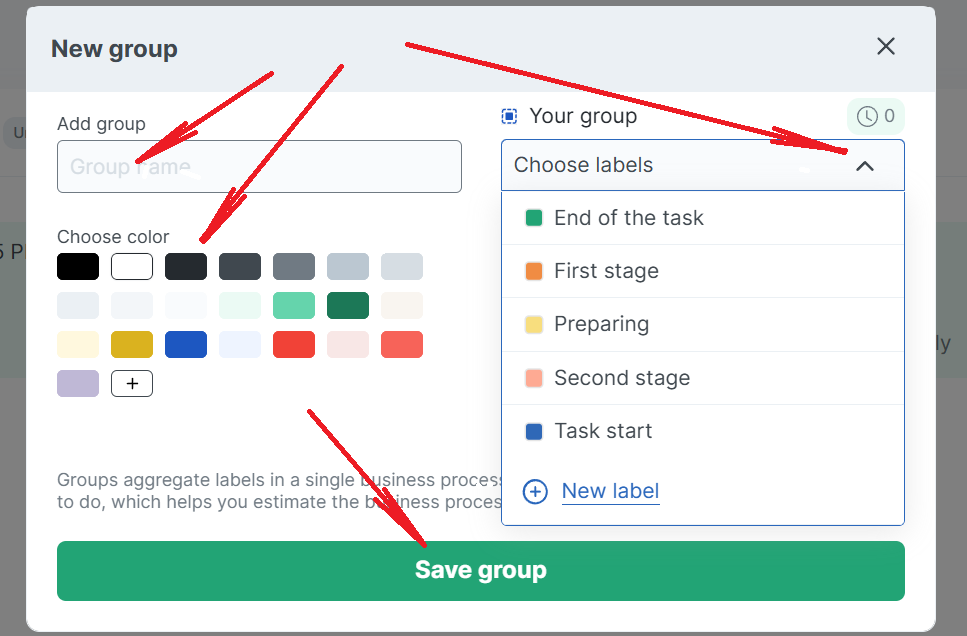The image size is (967, 636).
Task: Pick the black color swatch
Action: tap(78, 266)
